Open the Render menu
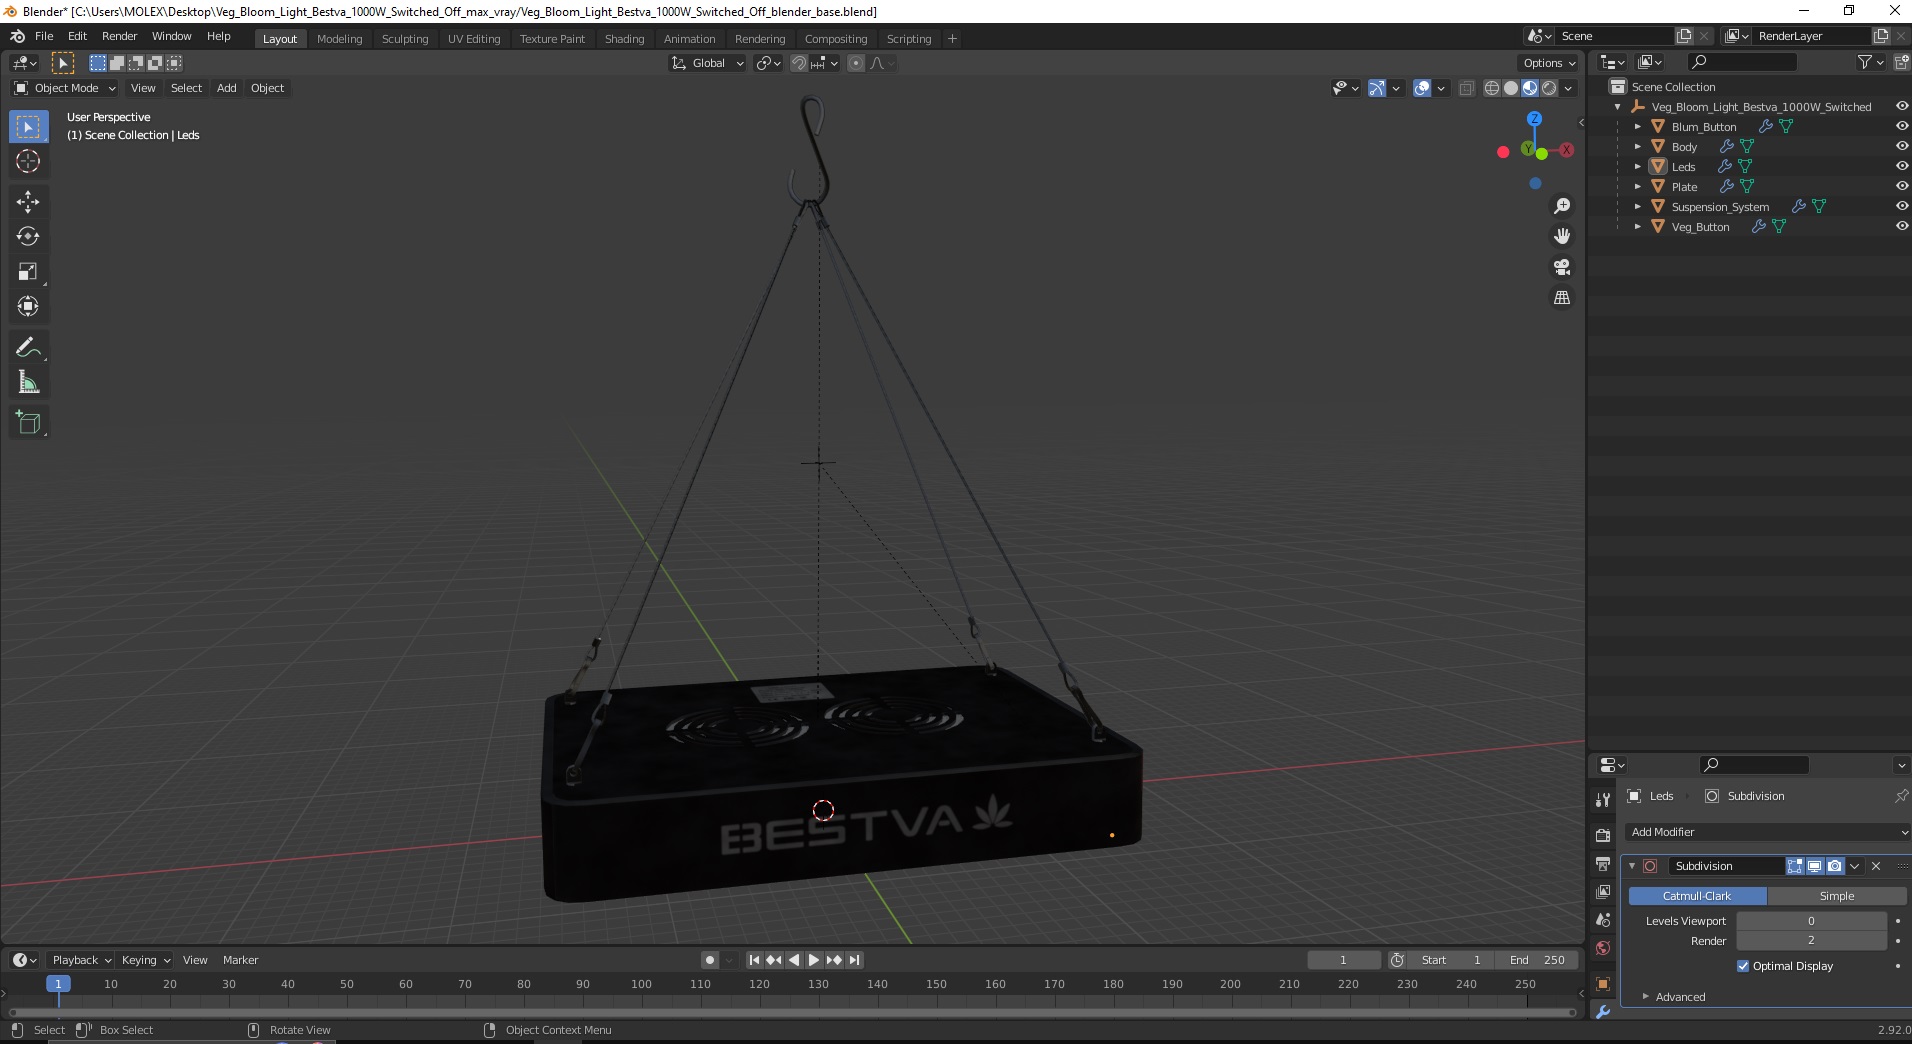This screenshot has height=1044, width=1912. [119, 36]
